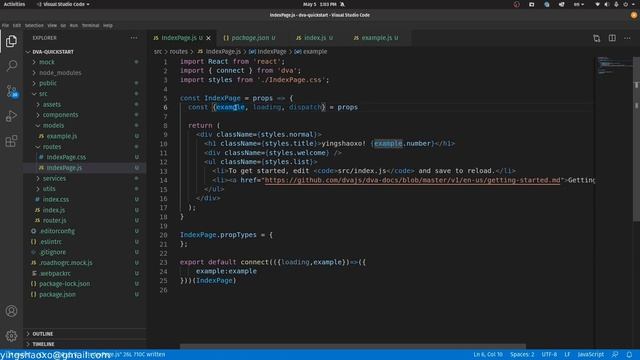
Task: Click the routes breadcrumb segment
Action: click(178, 52)
